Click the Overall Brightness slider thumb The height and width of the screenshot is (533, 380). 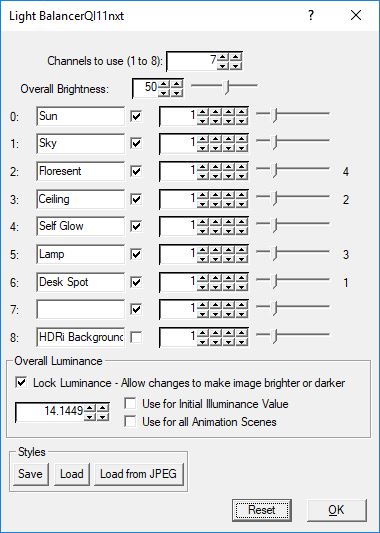point(227,87)
